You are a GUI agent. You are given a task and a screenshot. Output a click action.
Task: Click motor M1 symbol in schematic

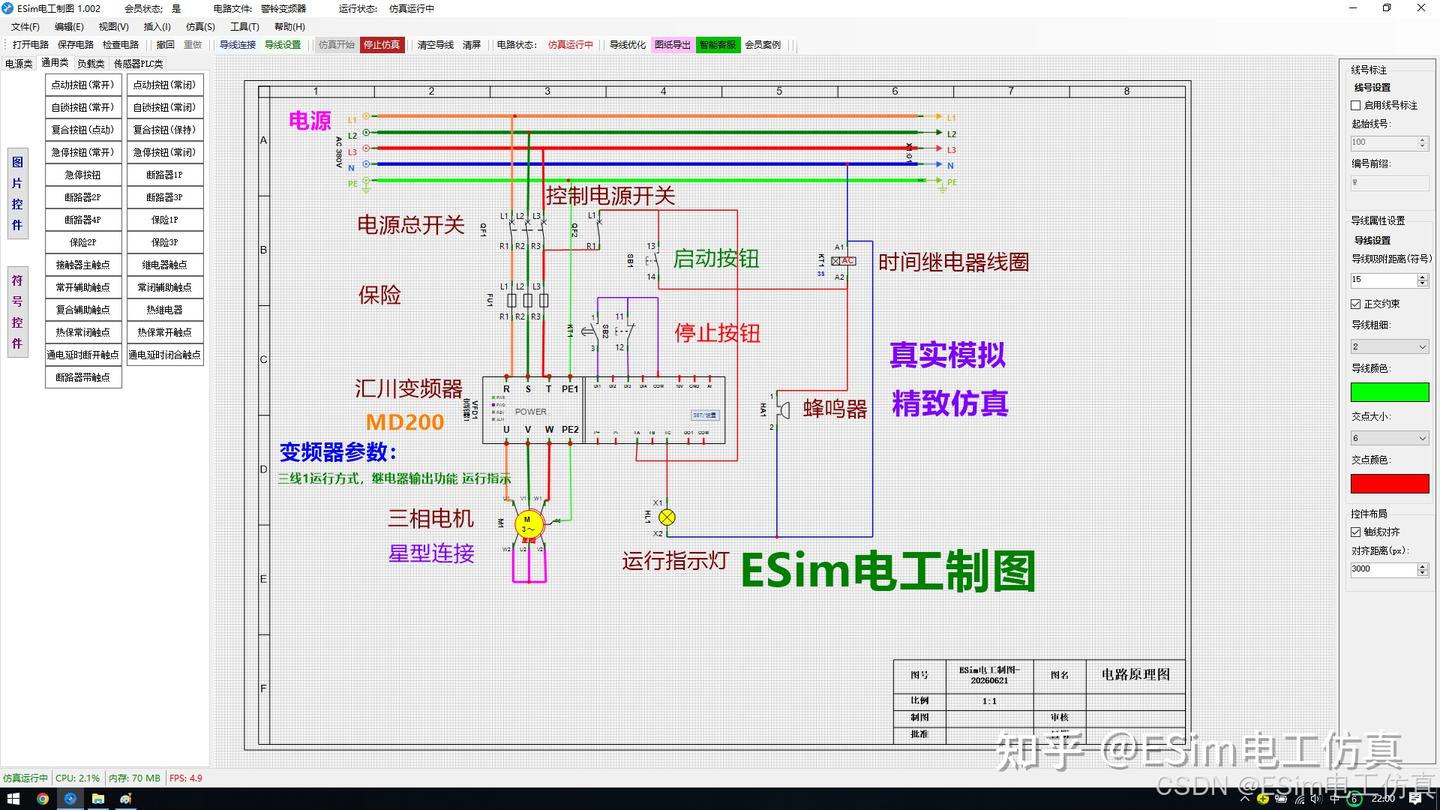(x=527, y=524)
